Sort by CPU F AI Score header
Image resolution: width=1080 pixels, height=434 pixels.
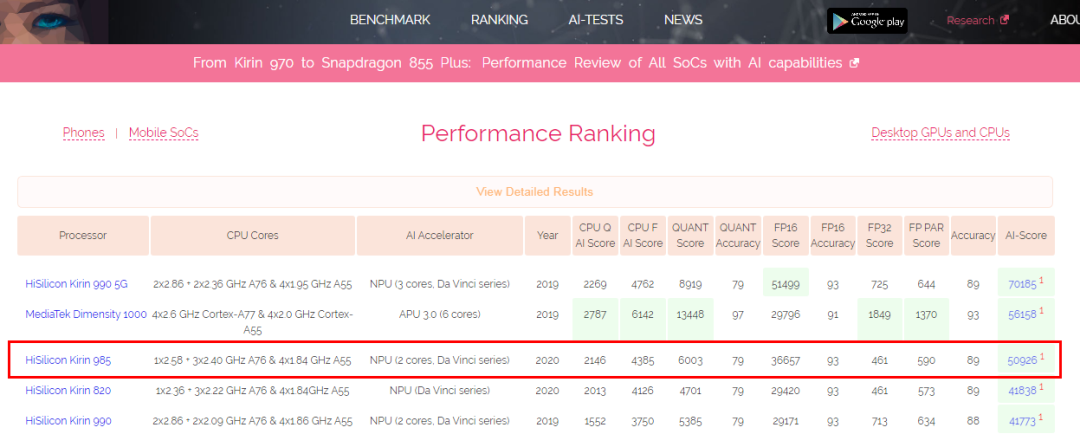[642, 236]
